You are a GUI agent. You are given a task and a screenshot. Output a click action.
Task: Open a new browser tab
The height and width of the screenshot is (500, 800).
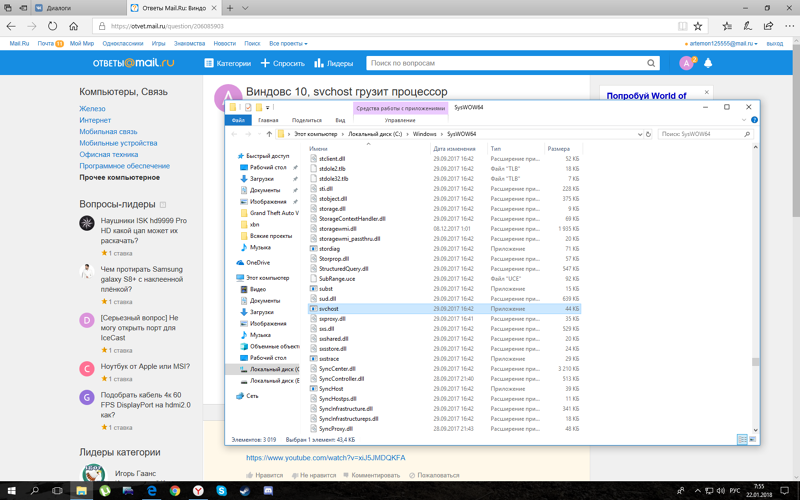230,8
